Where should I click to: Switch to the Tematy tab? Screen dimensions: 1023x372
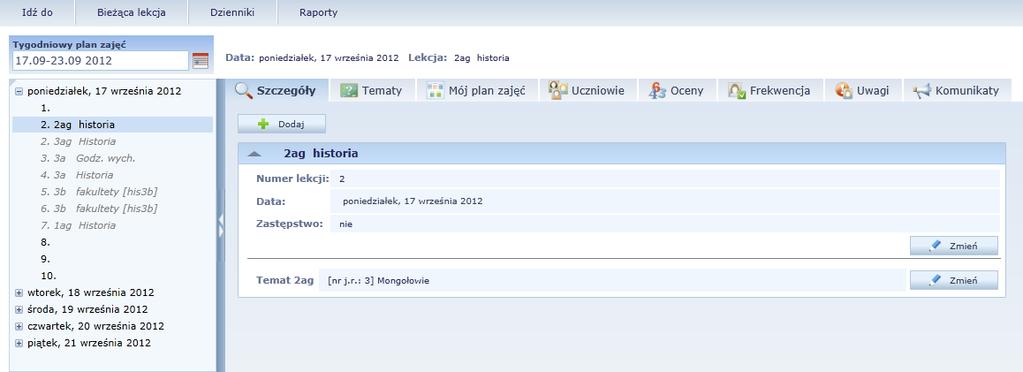[x=371, y=91]
